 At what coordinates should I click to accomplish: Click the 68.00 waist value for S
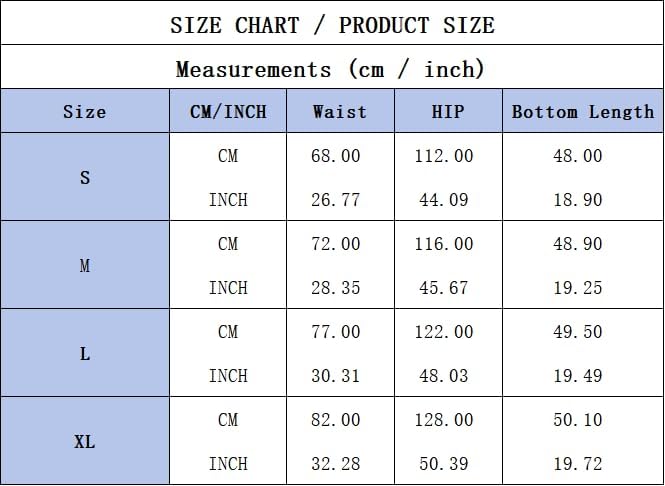click(335, 156)
